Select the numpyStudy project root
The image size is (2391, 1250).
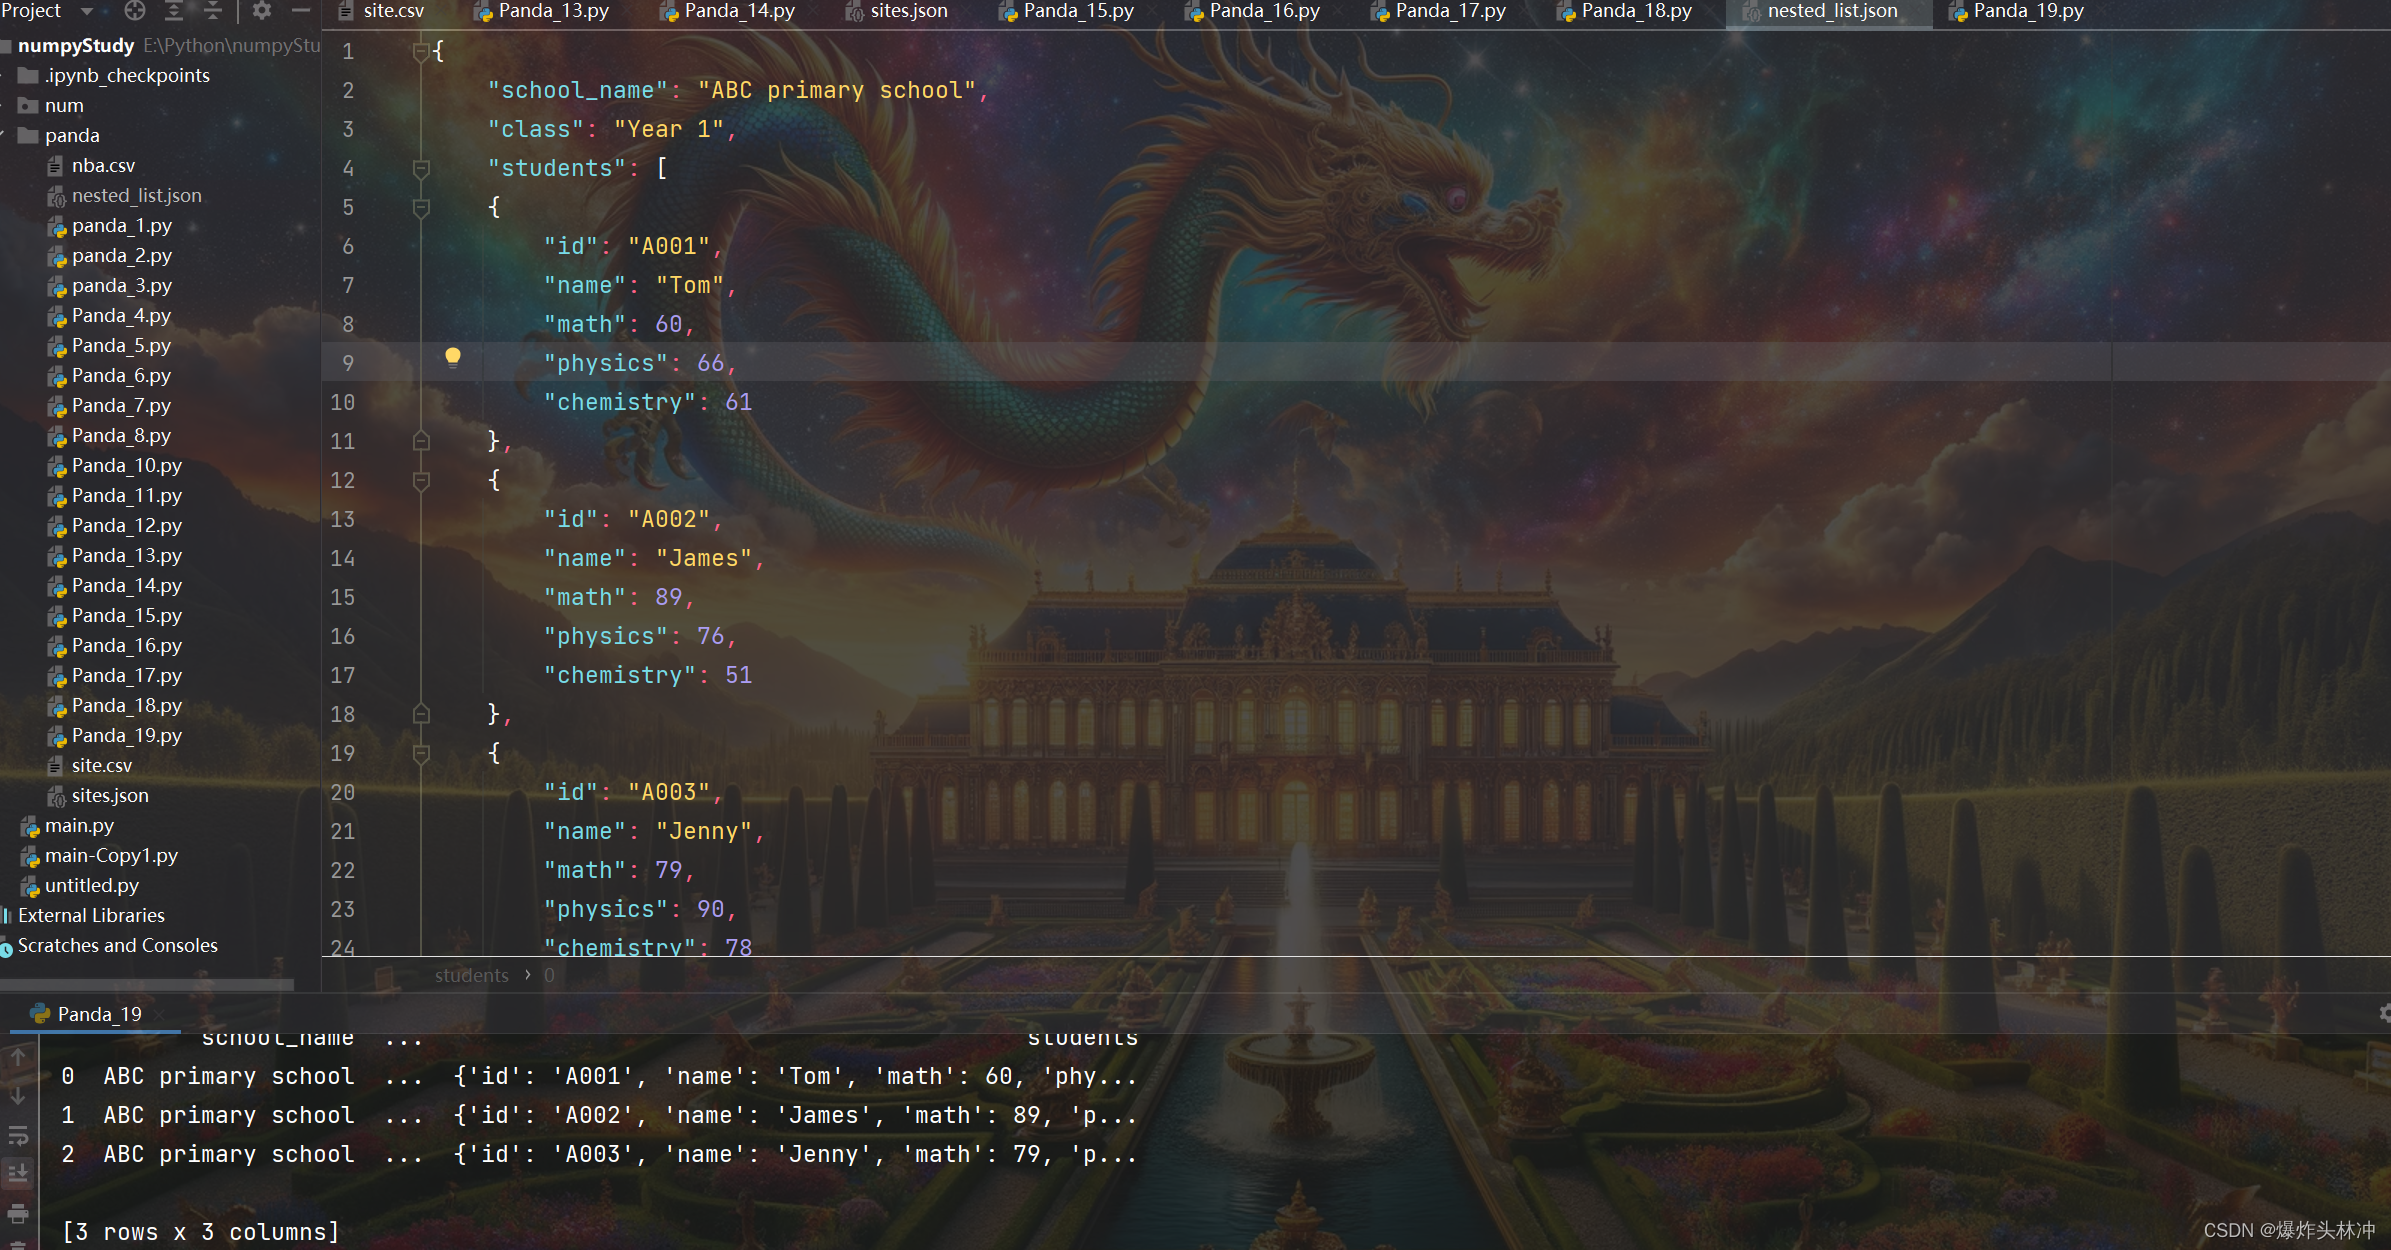pyautogui.click(x=76, y=45)
